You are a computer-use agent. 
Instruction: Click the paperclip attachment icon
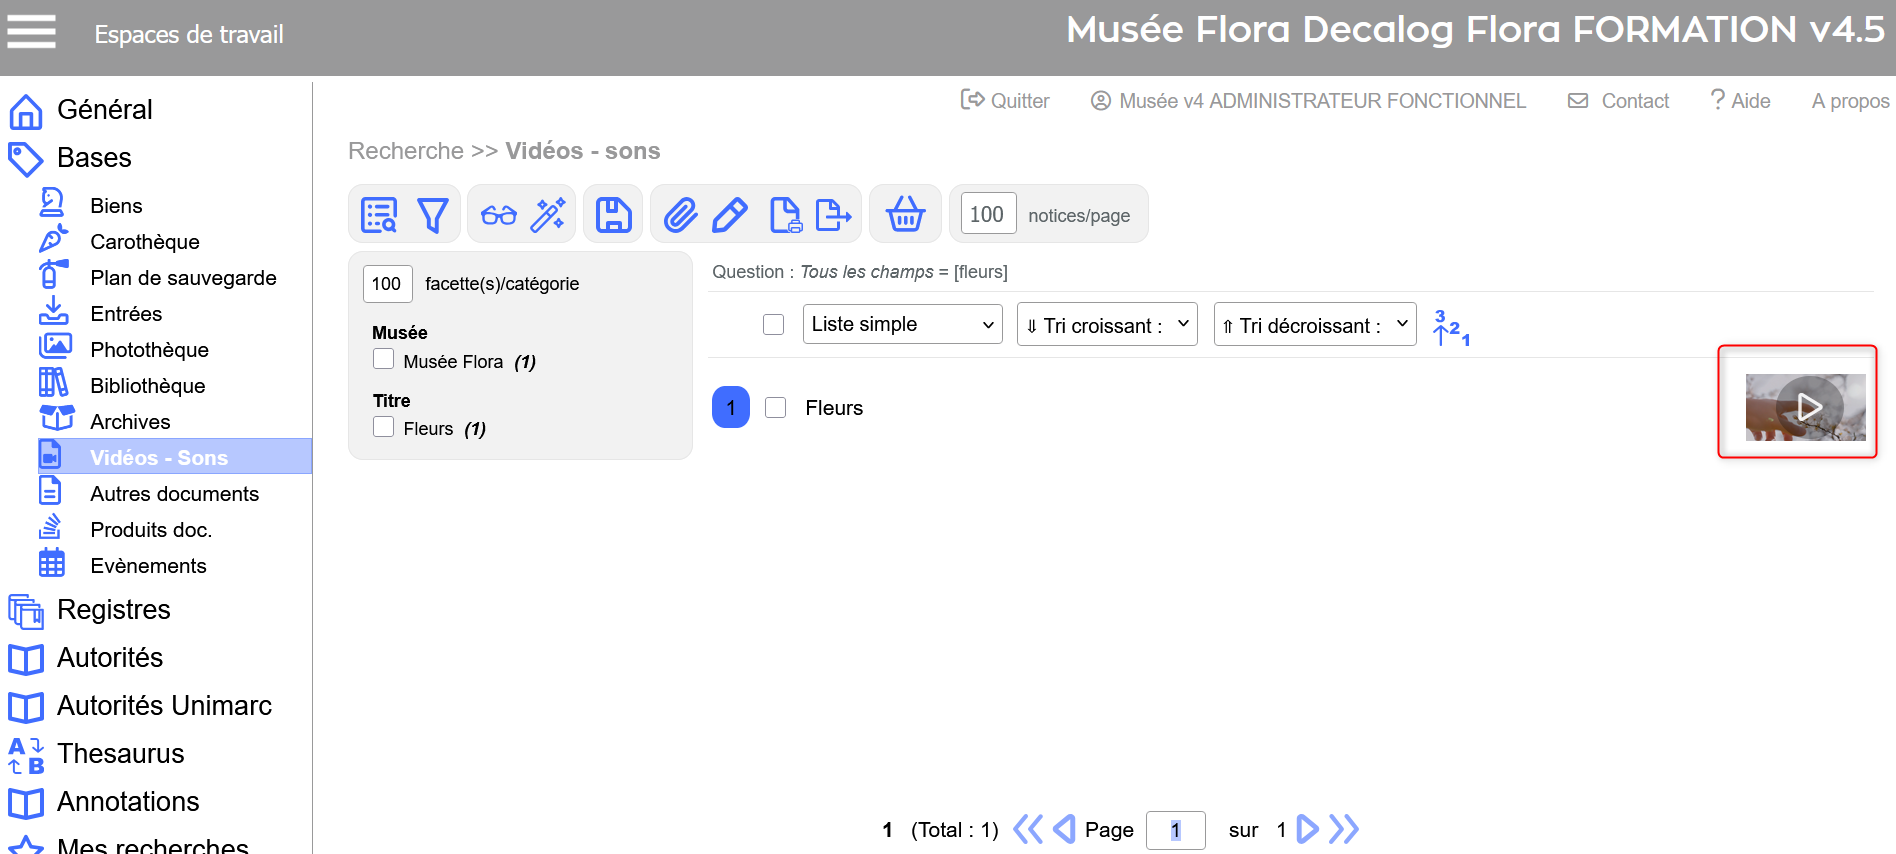[x=680, y=215]
